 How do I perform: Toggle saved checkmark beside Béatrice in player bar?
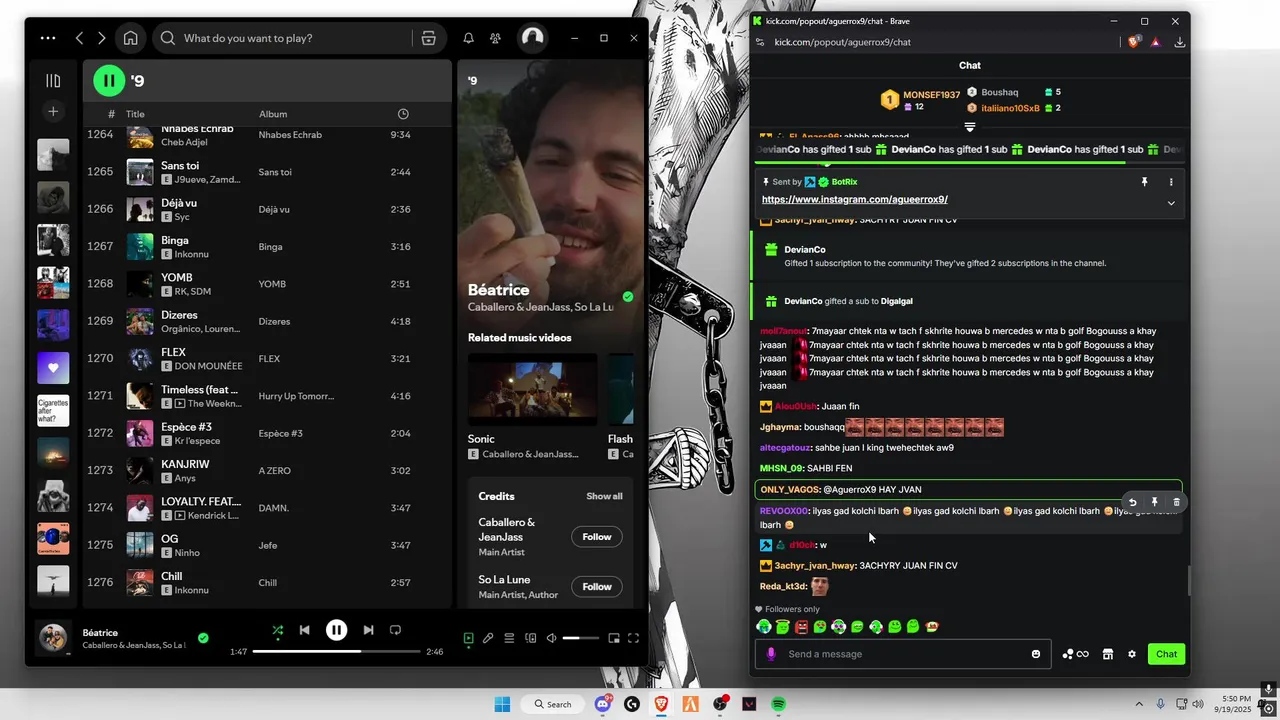[x=203, y=637]
